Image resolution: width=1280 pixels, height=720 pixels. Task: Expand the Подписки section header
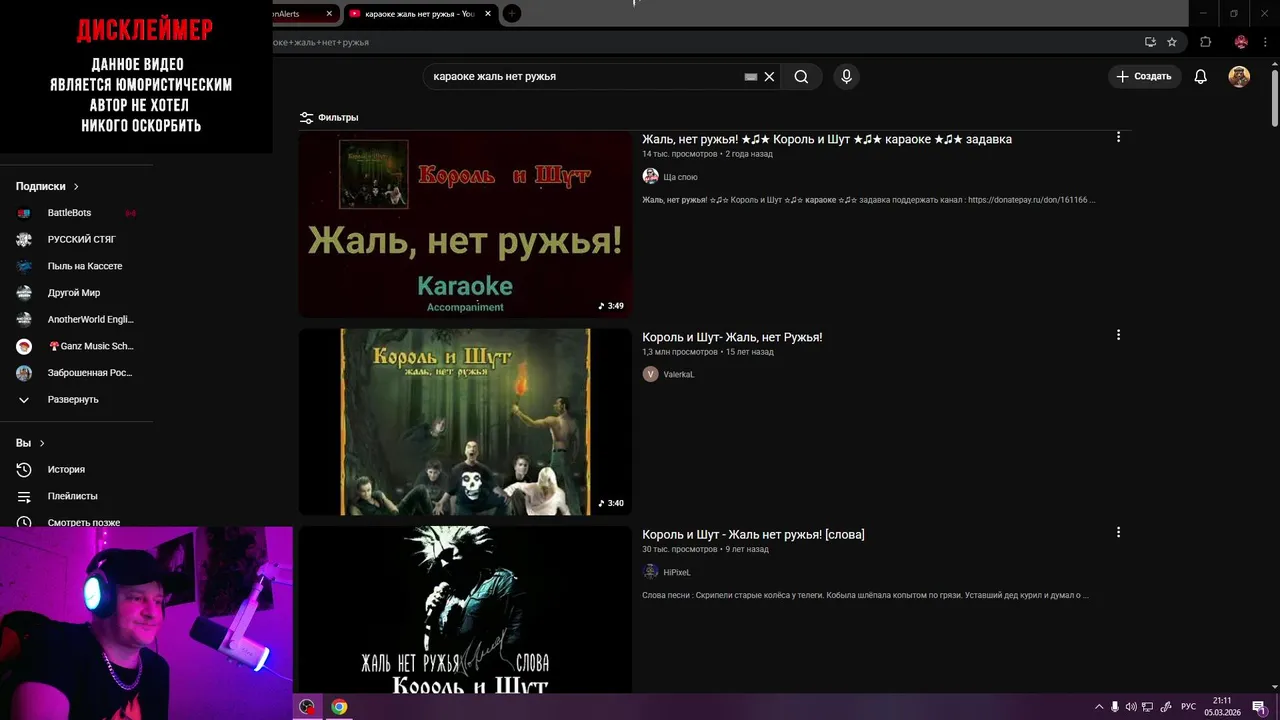tap(47, 186)
